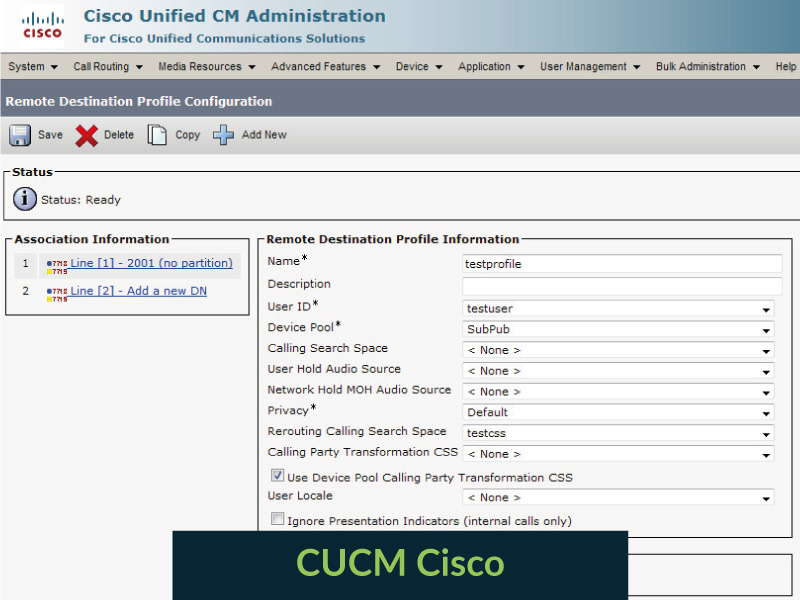Click the Status: Ready text
The image size is (800, 600).
81,200
